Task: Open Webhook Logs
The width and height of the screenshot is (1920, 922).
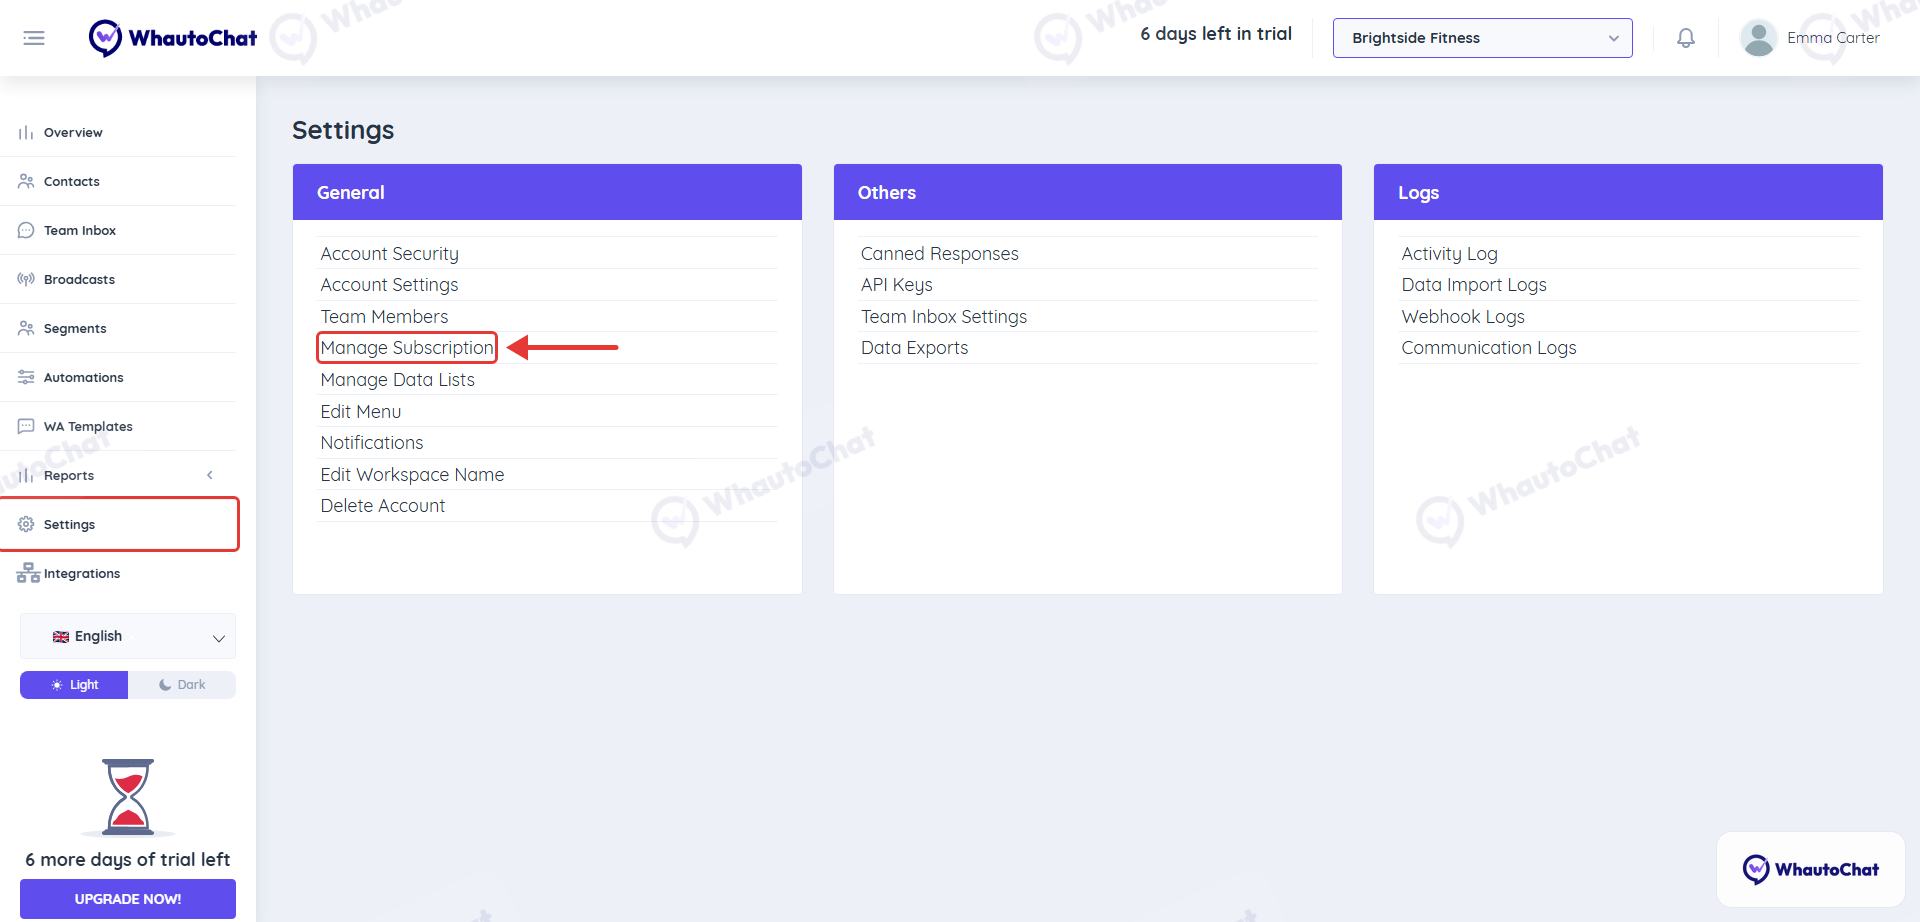Action: pyautogui.click(x=1463, y=317)
